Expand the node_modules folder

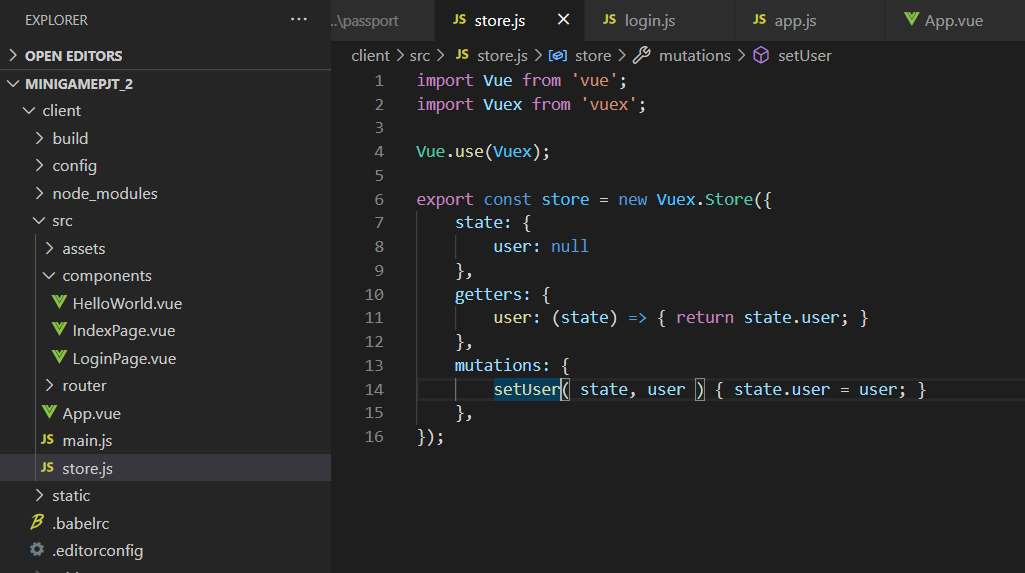[165, 193]
